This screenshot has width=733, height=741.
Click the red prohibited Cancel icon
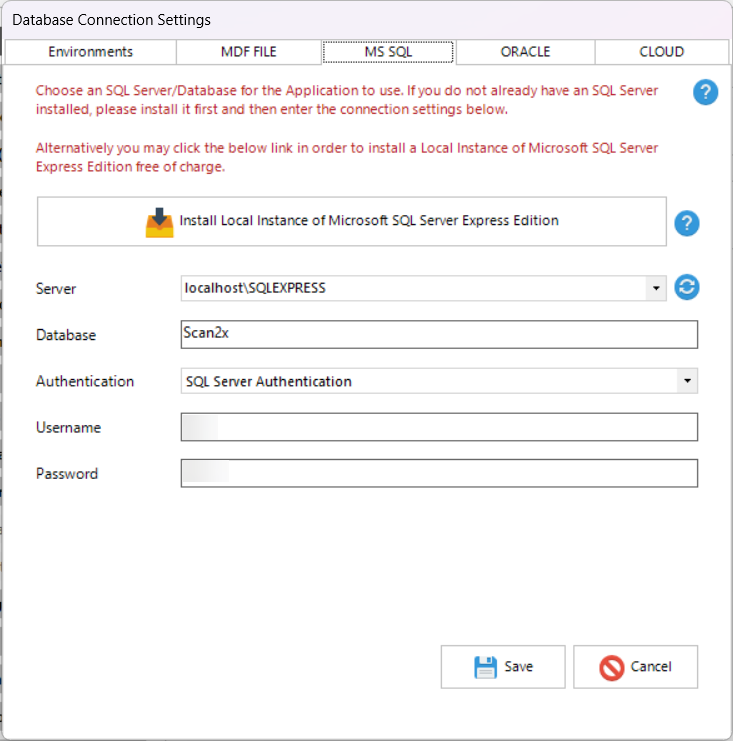click(612, 667)
